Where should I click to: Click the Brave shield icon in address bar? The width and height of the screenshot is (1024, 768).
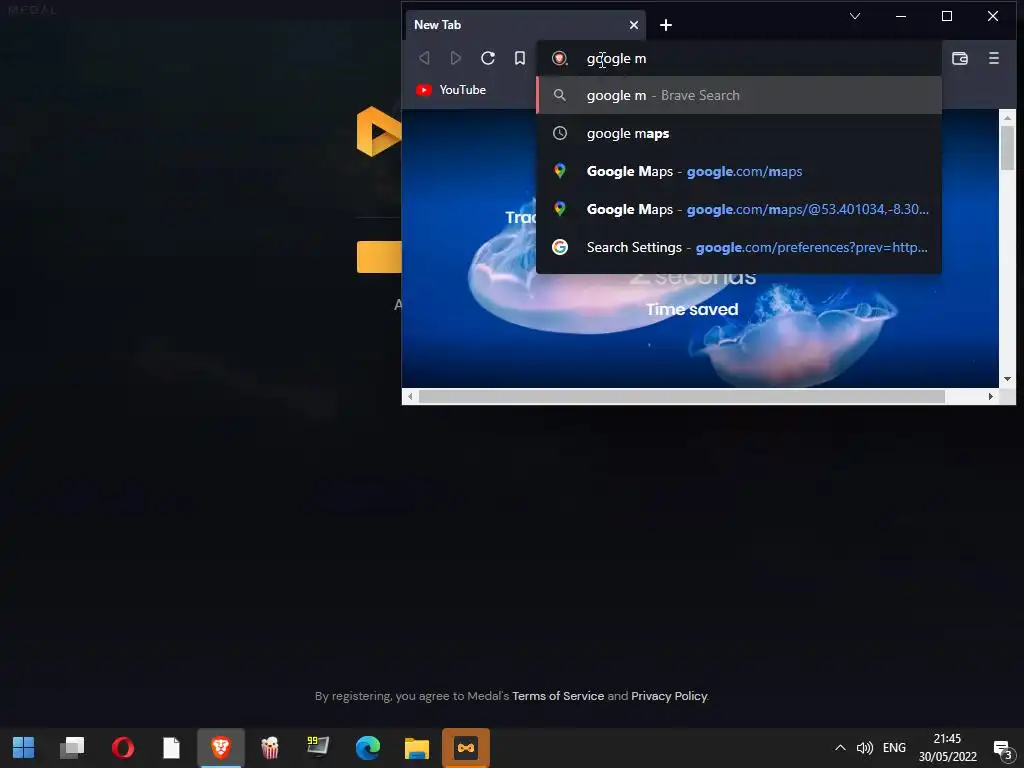pyautogui.click(x=559, y=58)
